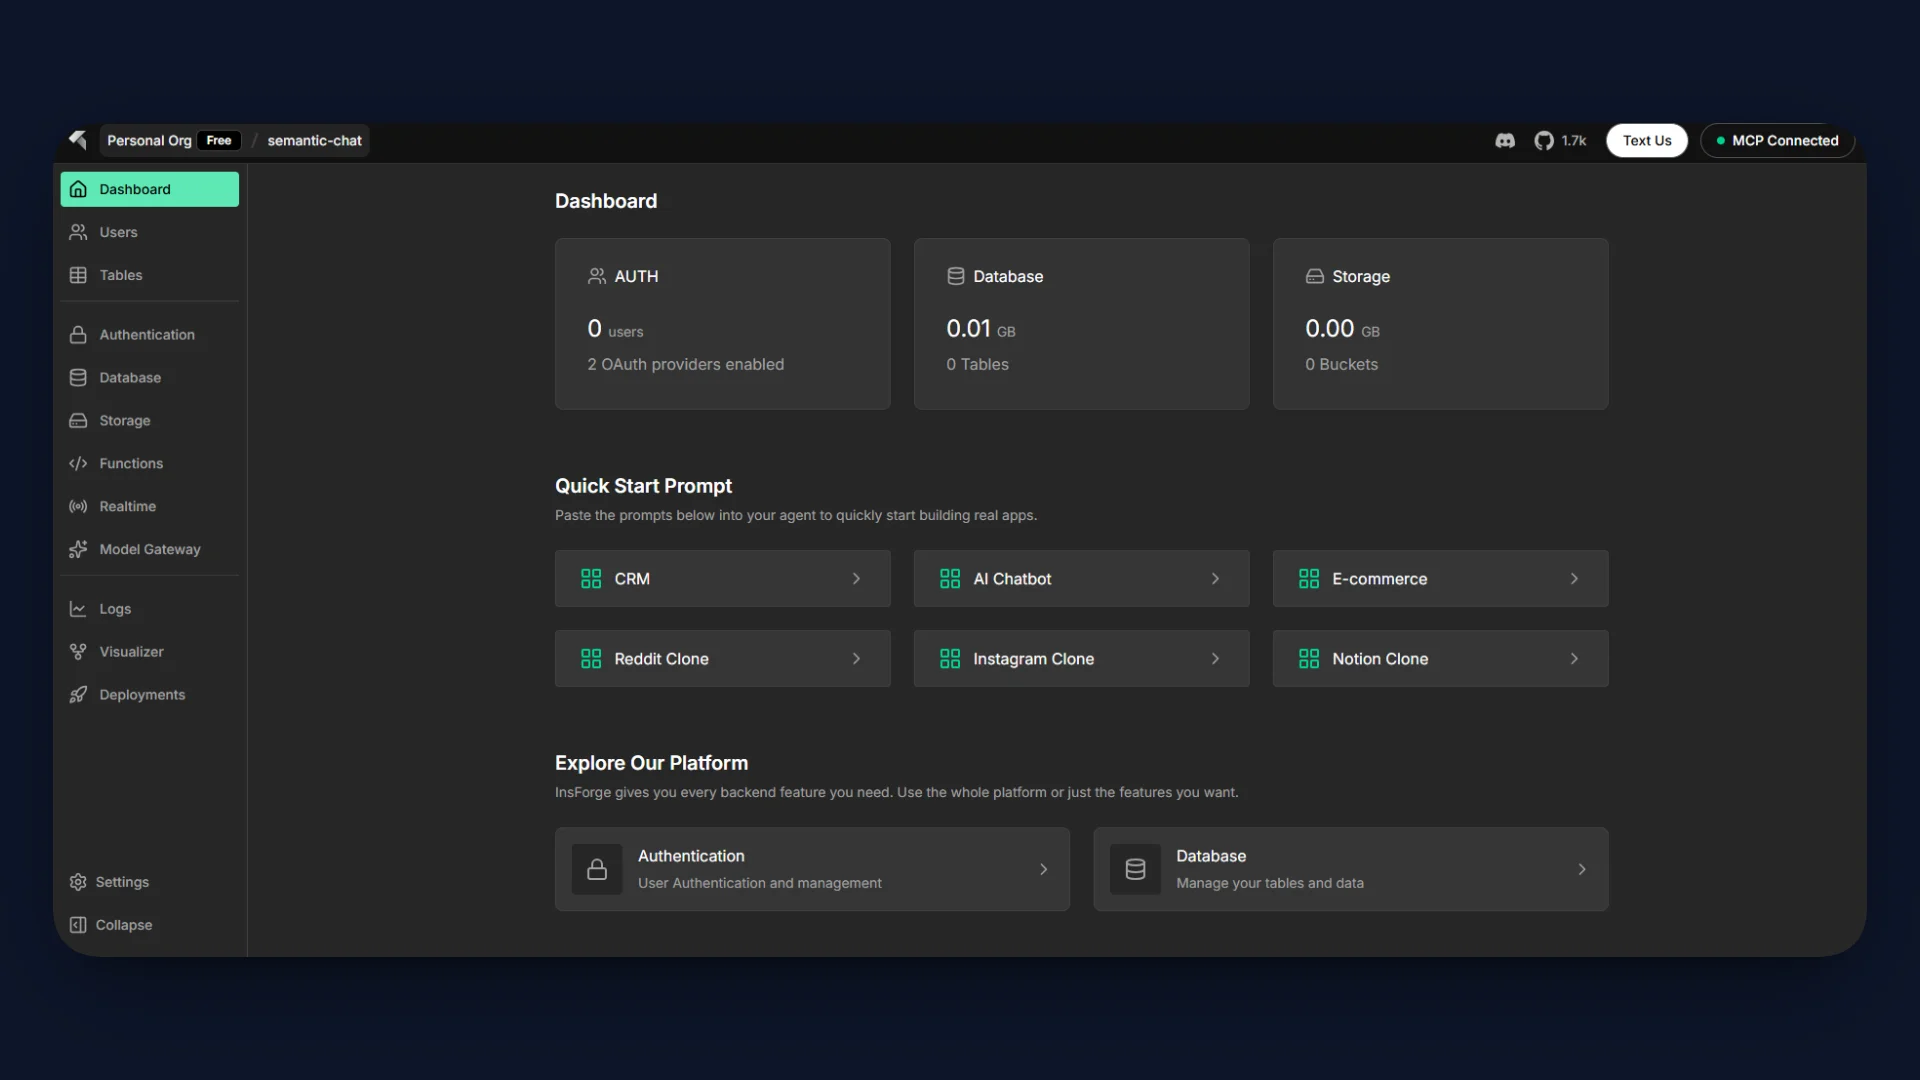Open the Users section in sidebar
Viewport: 1920px width, 1080px height.
tap(118, 232)
